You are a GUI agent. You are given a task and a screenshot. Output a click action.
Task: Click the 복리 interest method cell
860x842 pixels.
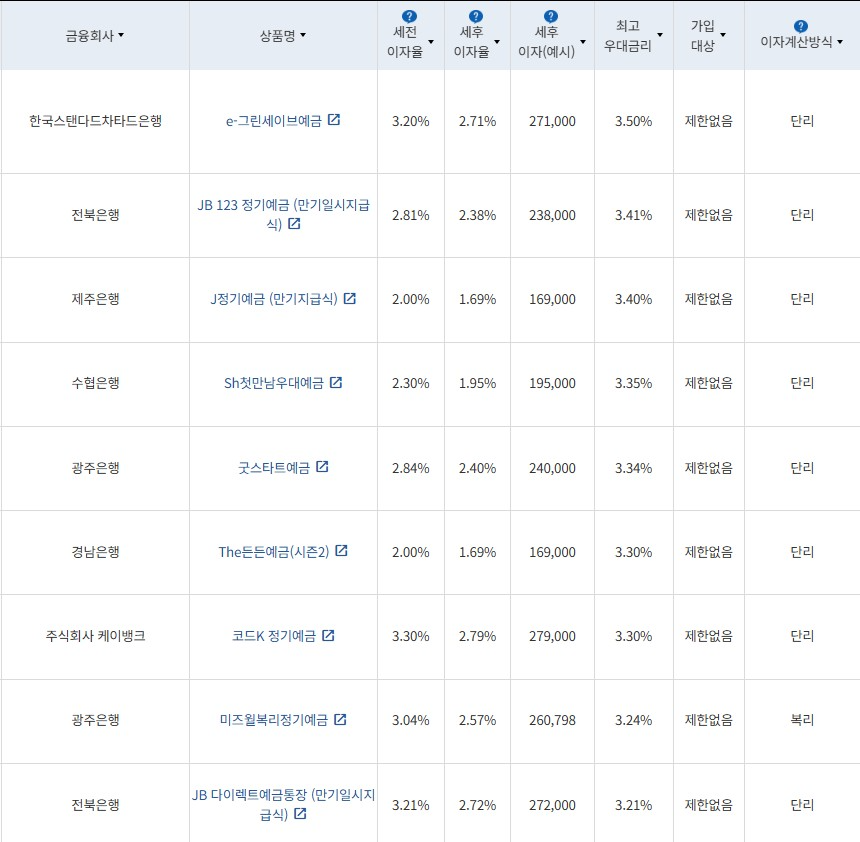pos(802,720)
